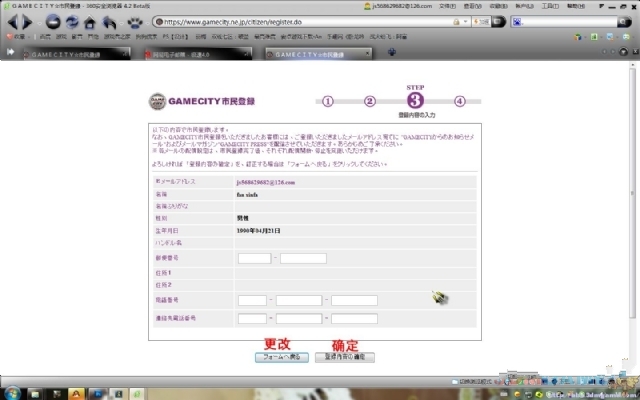Stop page loading with the Stop icon

coord(53,22)
